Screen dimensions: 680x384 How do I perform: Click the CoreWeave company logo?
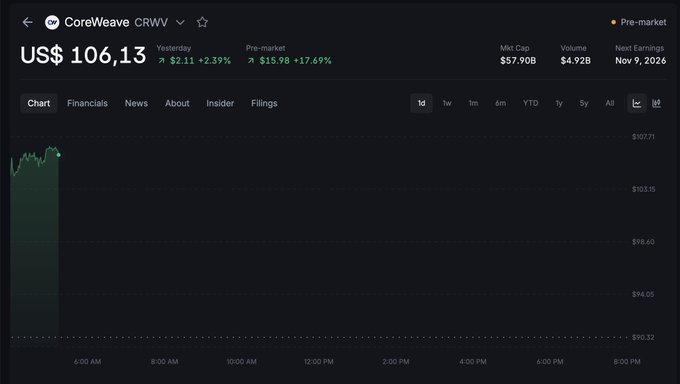coord(52,22)
